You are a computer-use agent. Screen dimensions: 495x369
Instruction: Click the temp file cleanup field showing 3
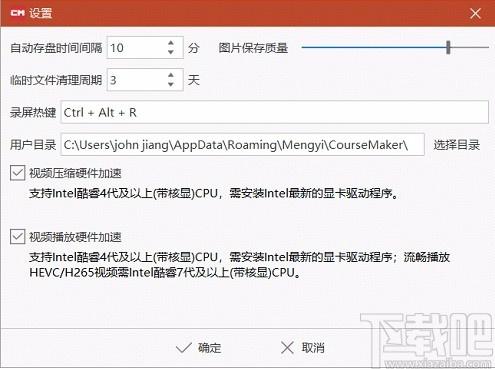pyautogui.click(x=145, y=80)
